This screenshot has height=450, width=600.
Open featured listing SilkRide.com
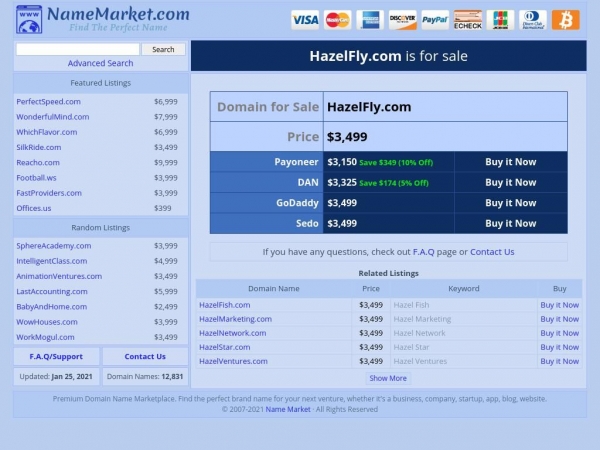coord(39,147)
